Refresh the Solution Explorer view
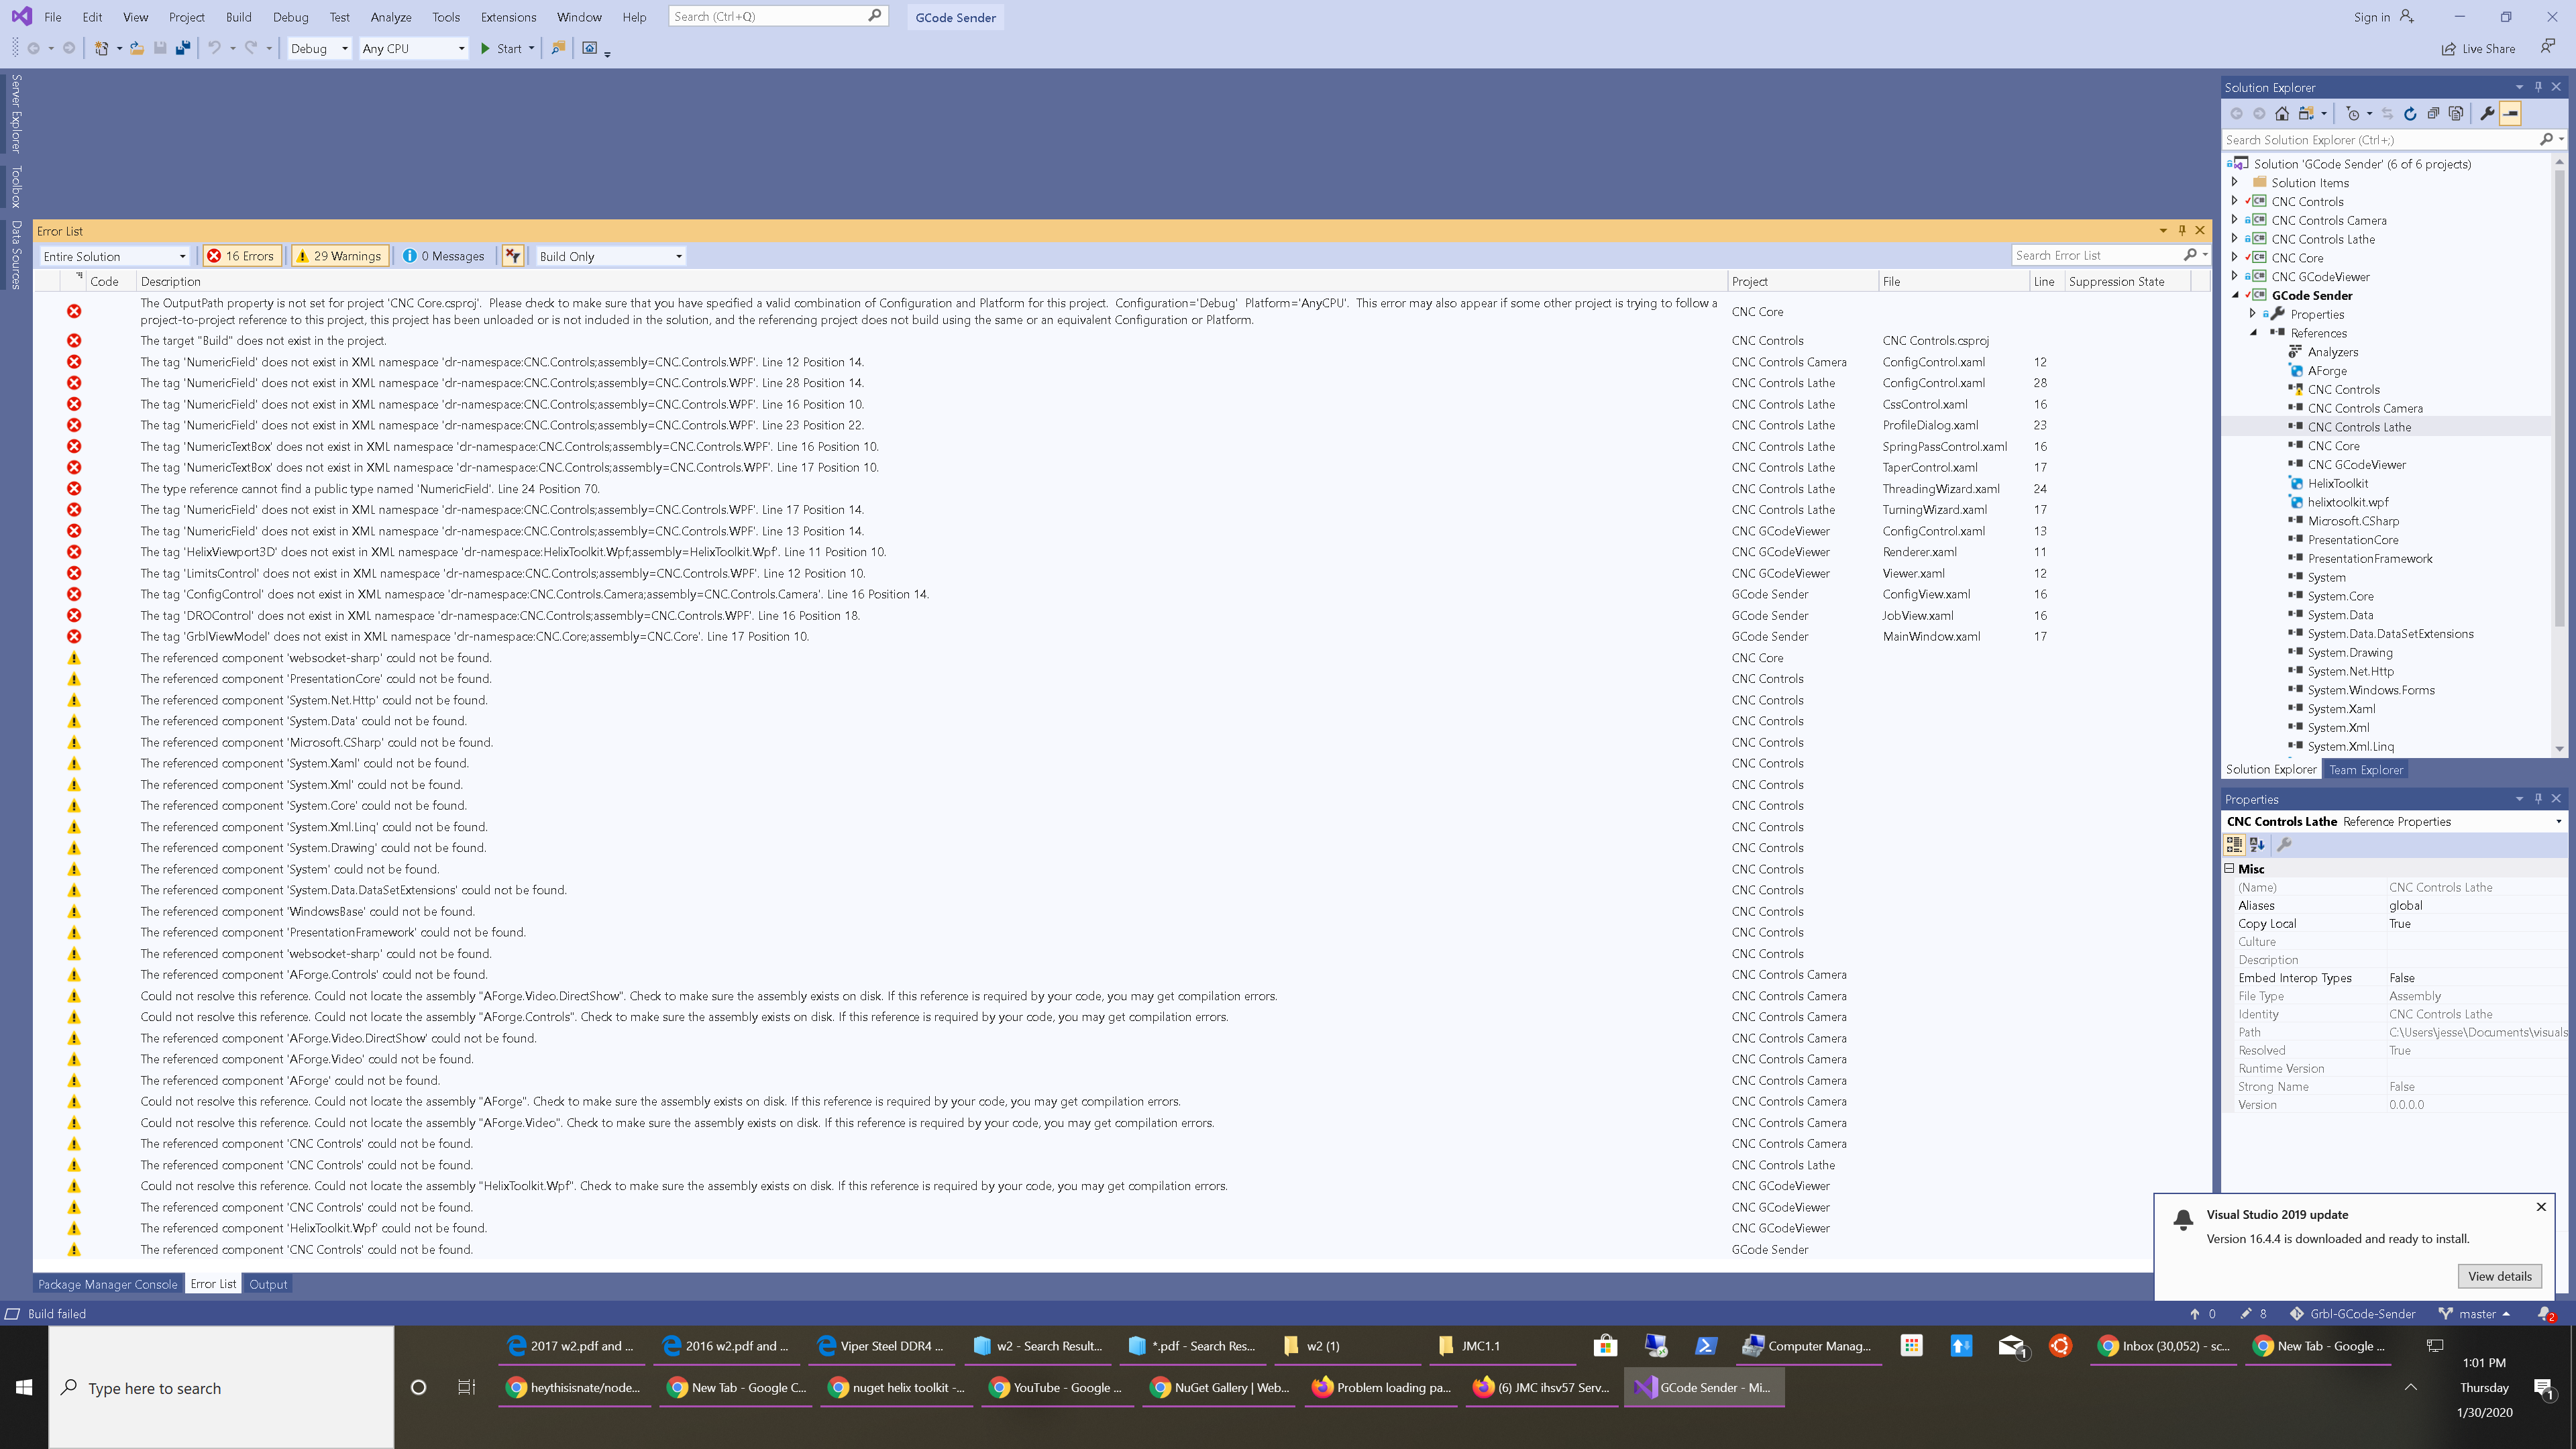 pos(2410,114)
